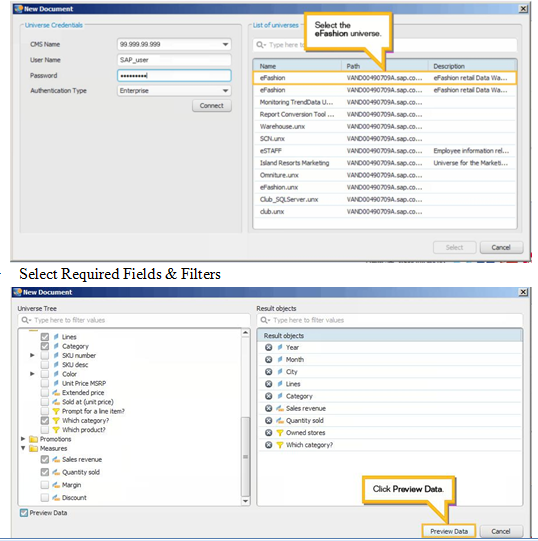This screenshot has height=541, width=538.
Task: Open the universe list search options arrow
Action: click(265, 46)
